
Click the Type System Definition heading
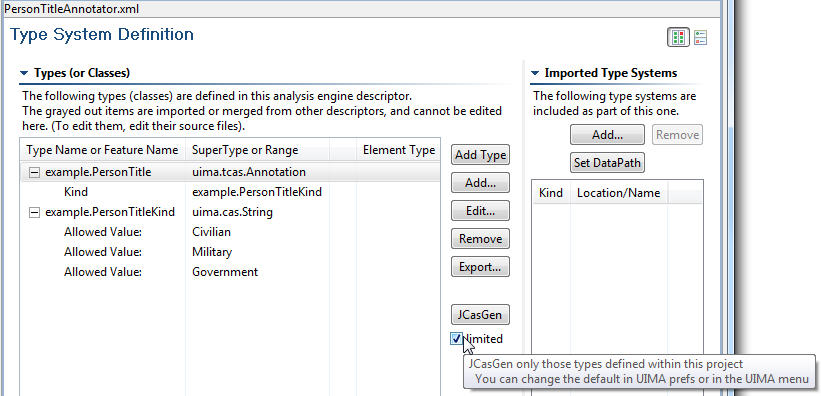(x=102, y=35)
